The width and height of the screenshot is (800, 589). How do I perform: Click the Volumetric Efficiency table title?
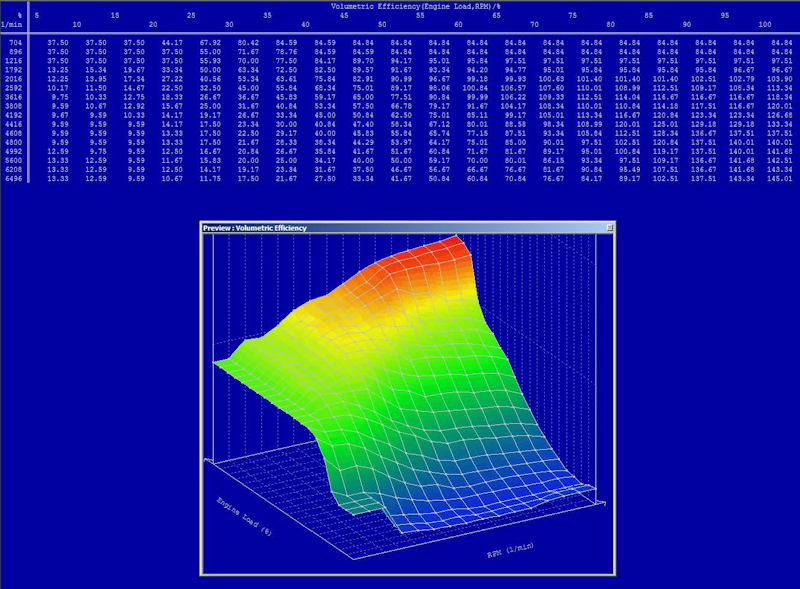click(x=400, y=6)
